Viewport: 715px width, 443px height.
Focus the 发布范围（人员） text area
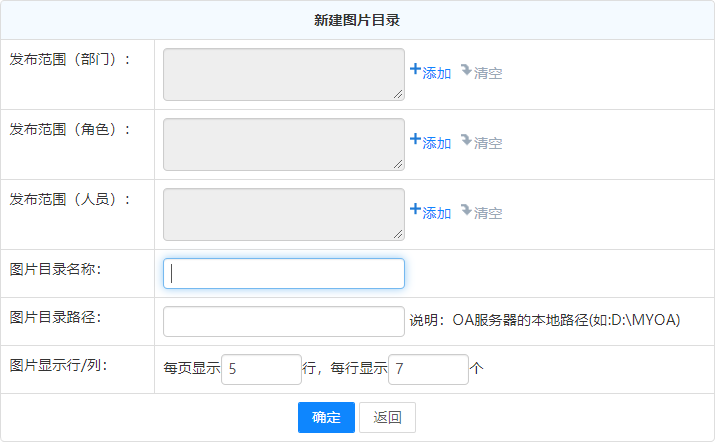283,215
